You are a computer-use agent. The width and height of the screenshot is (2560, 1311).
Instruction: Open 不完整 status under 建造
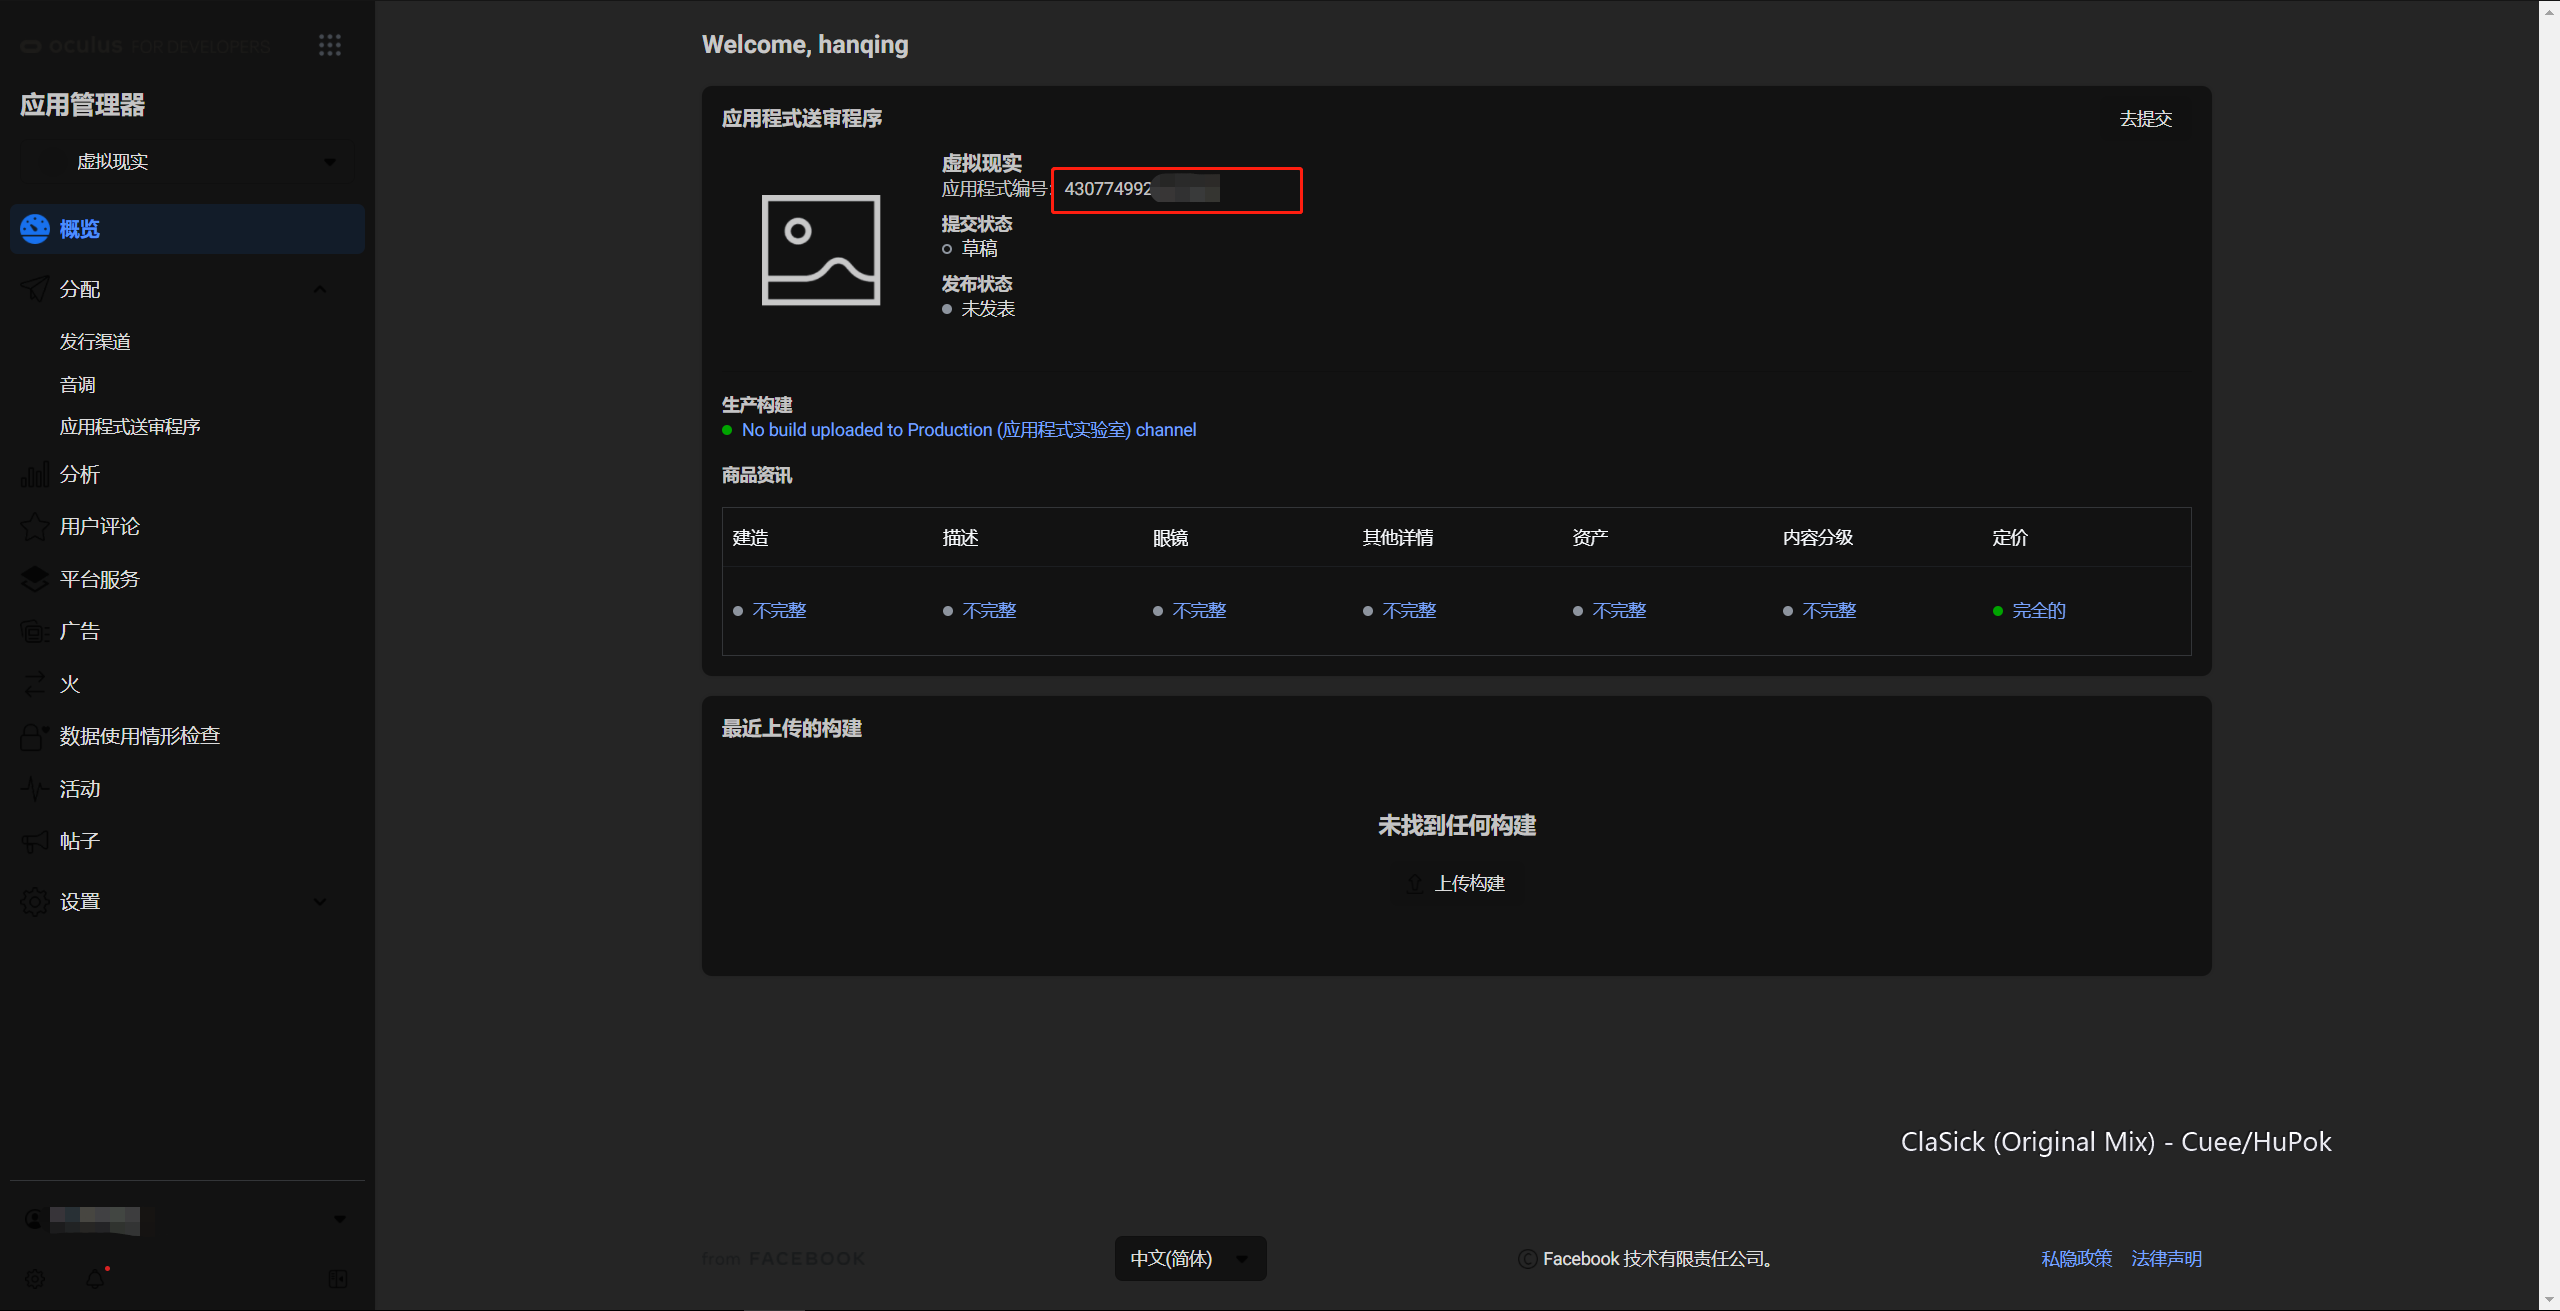click(x=780, y=611)
